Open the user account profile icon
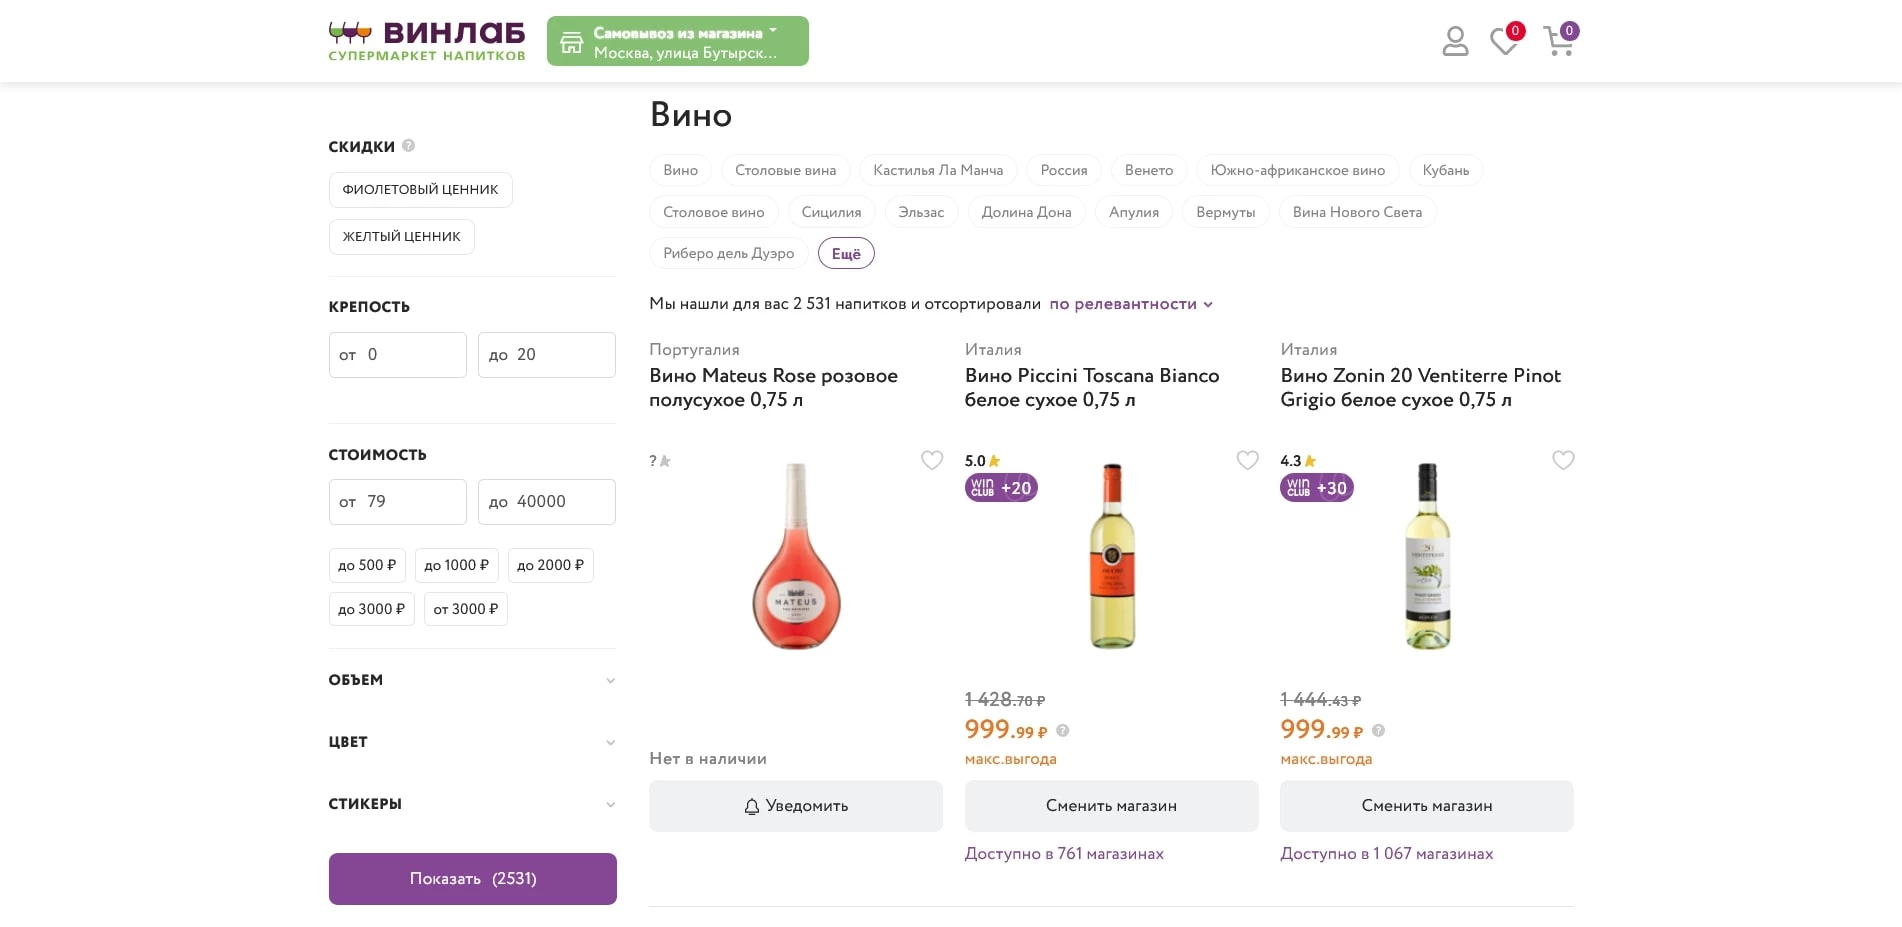The height and width of the screenshot is (927, 1902). coord(1455,41)
